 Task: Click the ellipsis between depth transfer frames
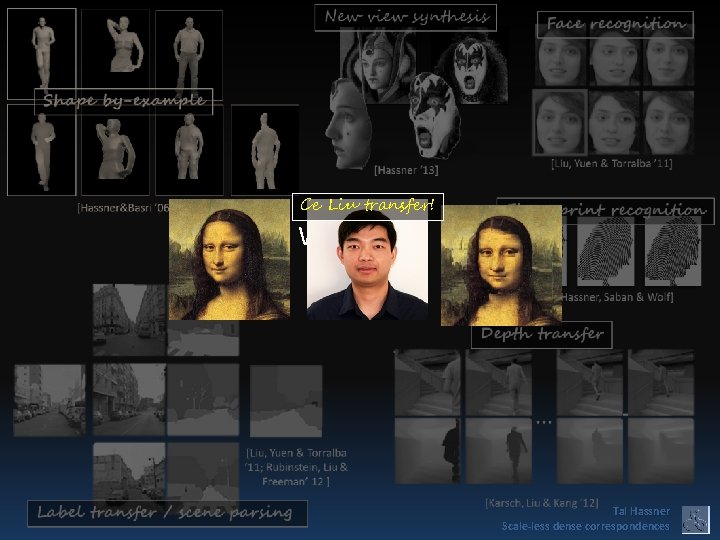(x=544, y=422)
